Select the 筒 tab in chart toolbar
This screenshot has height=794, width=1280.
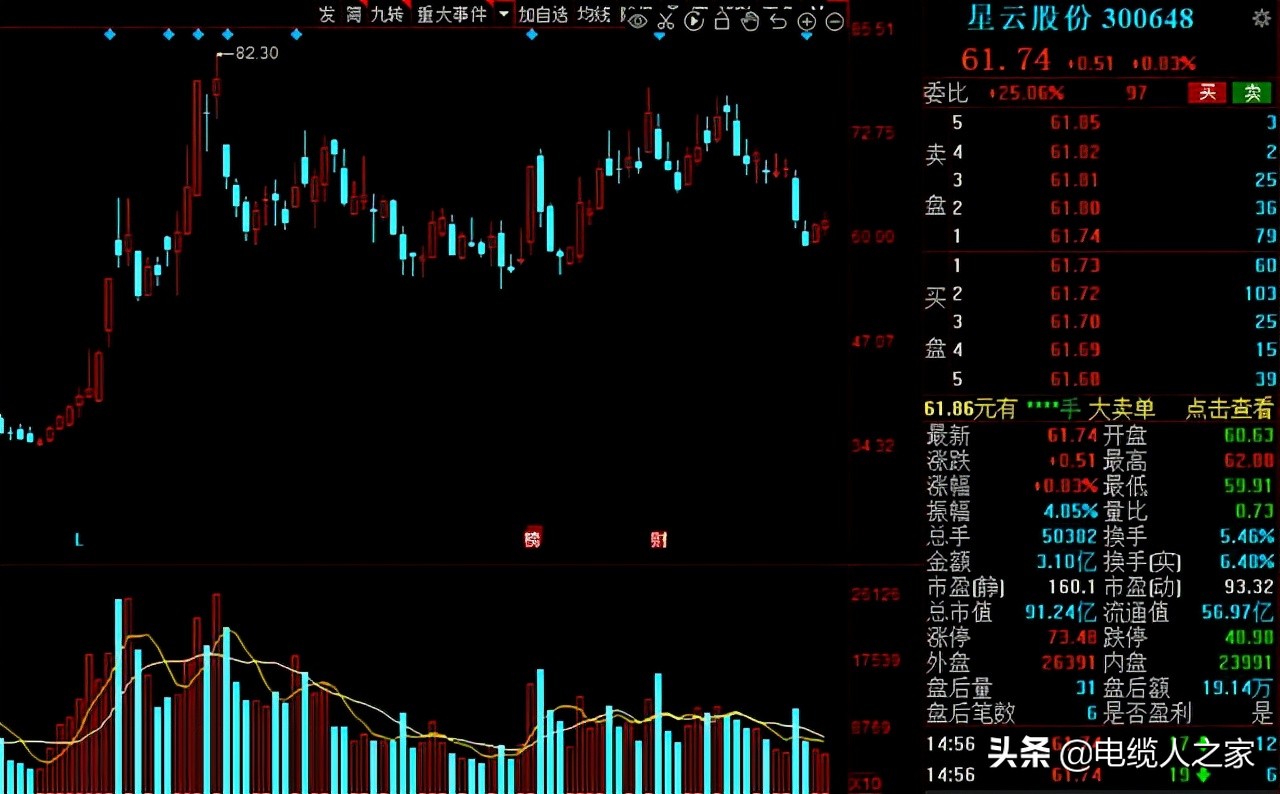(354, 14)
